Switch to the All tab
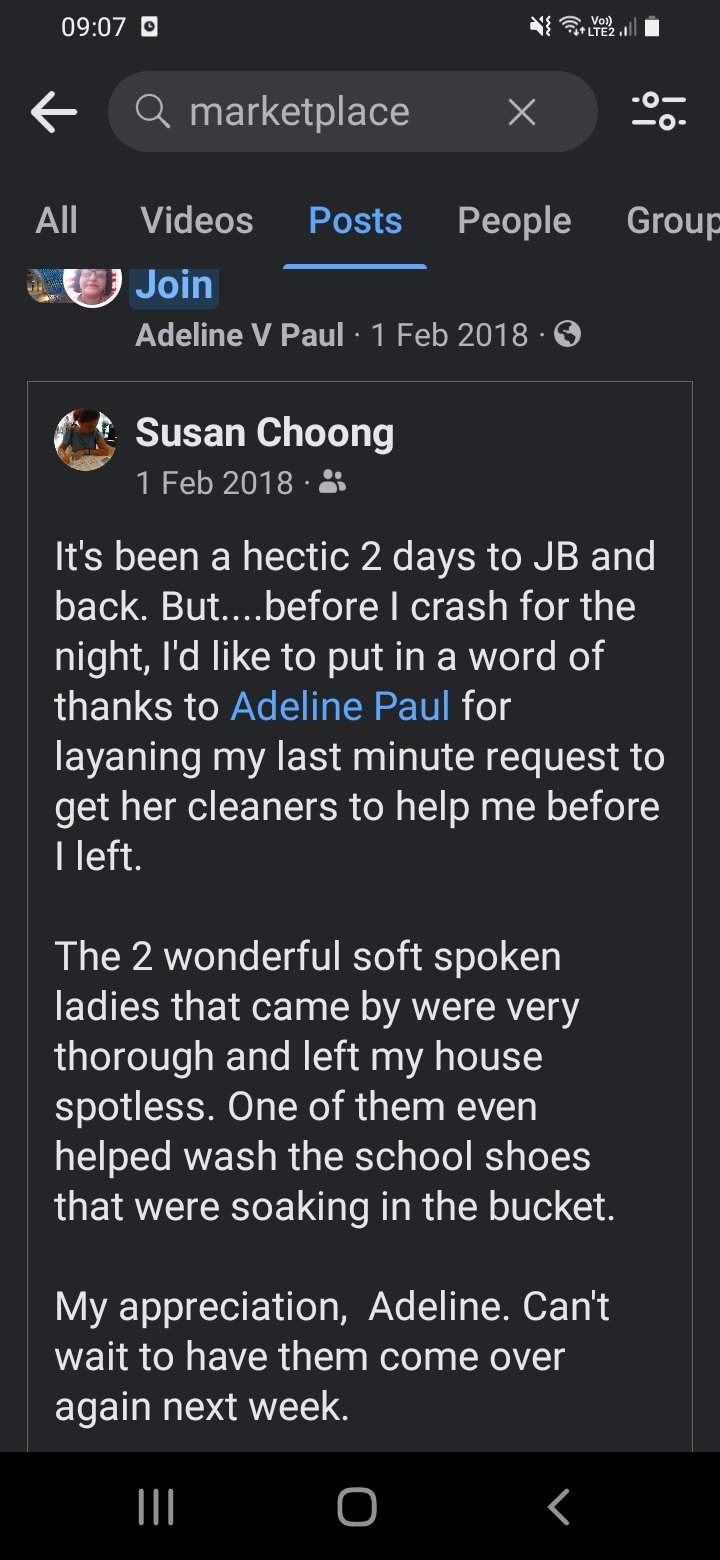 [56, 220]
